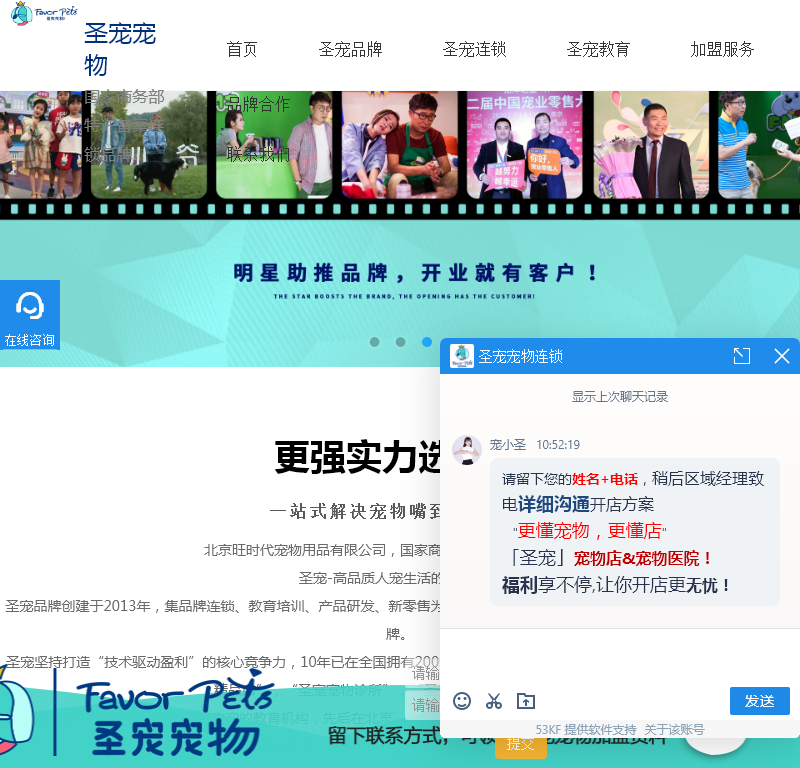The width and height of the screenshot is (800, 768).
Task: Open the 圣宠品牌 navigation item
Action: click(351, 49)
